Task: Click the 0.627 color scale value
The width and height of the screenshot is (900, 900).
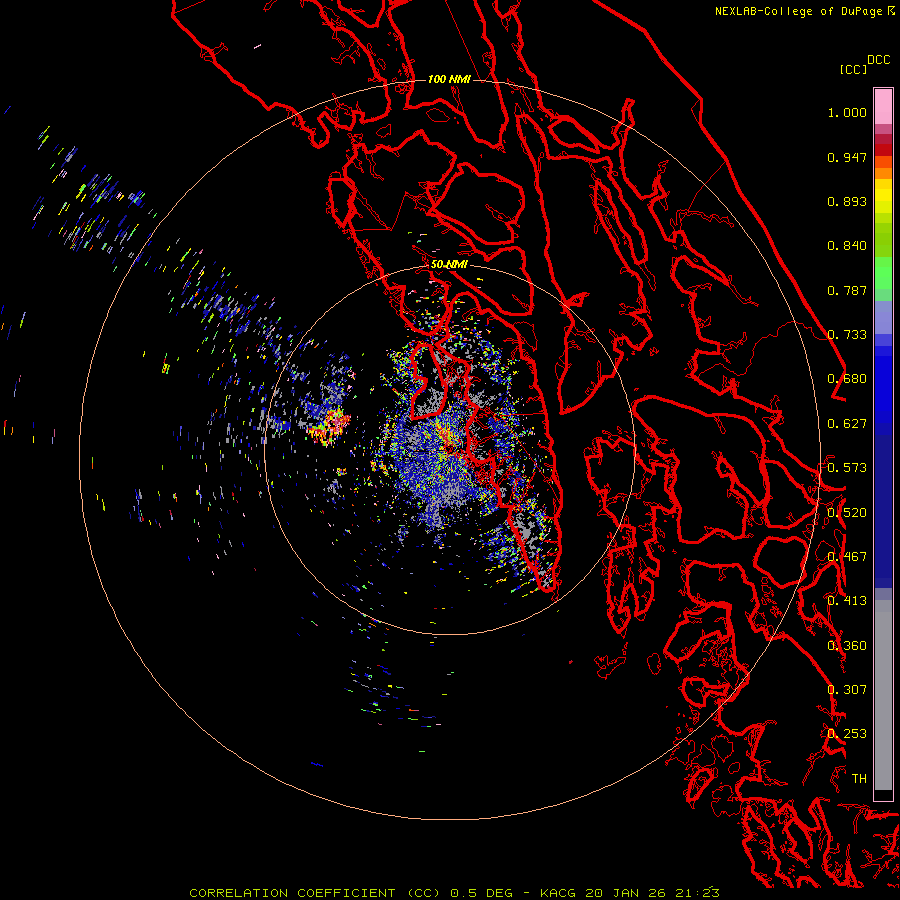Action: (847, 424)
